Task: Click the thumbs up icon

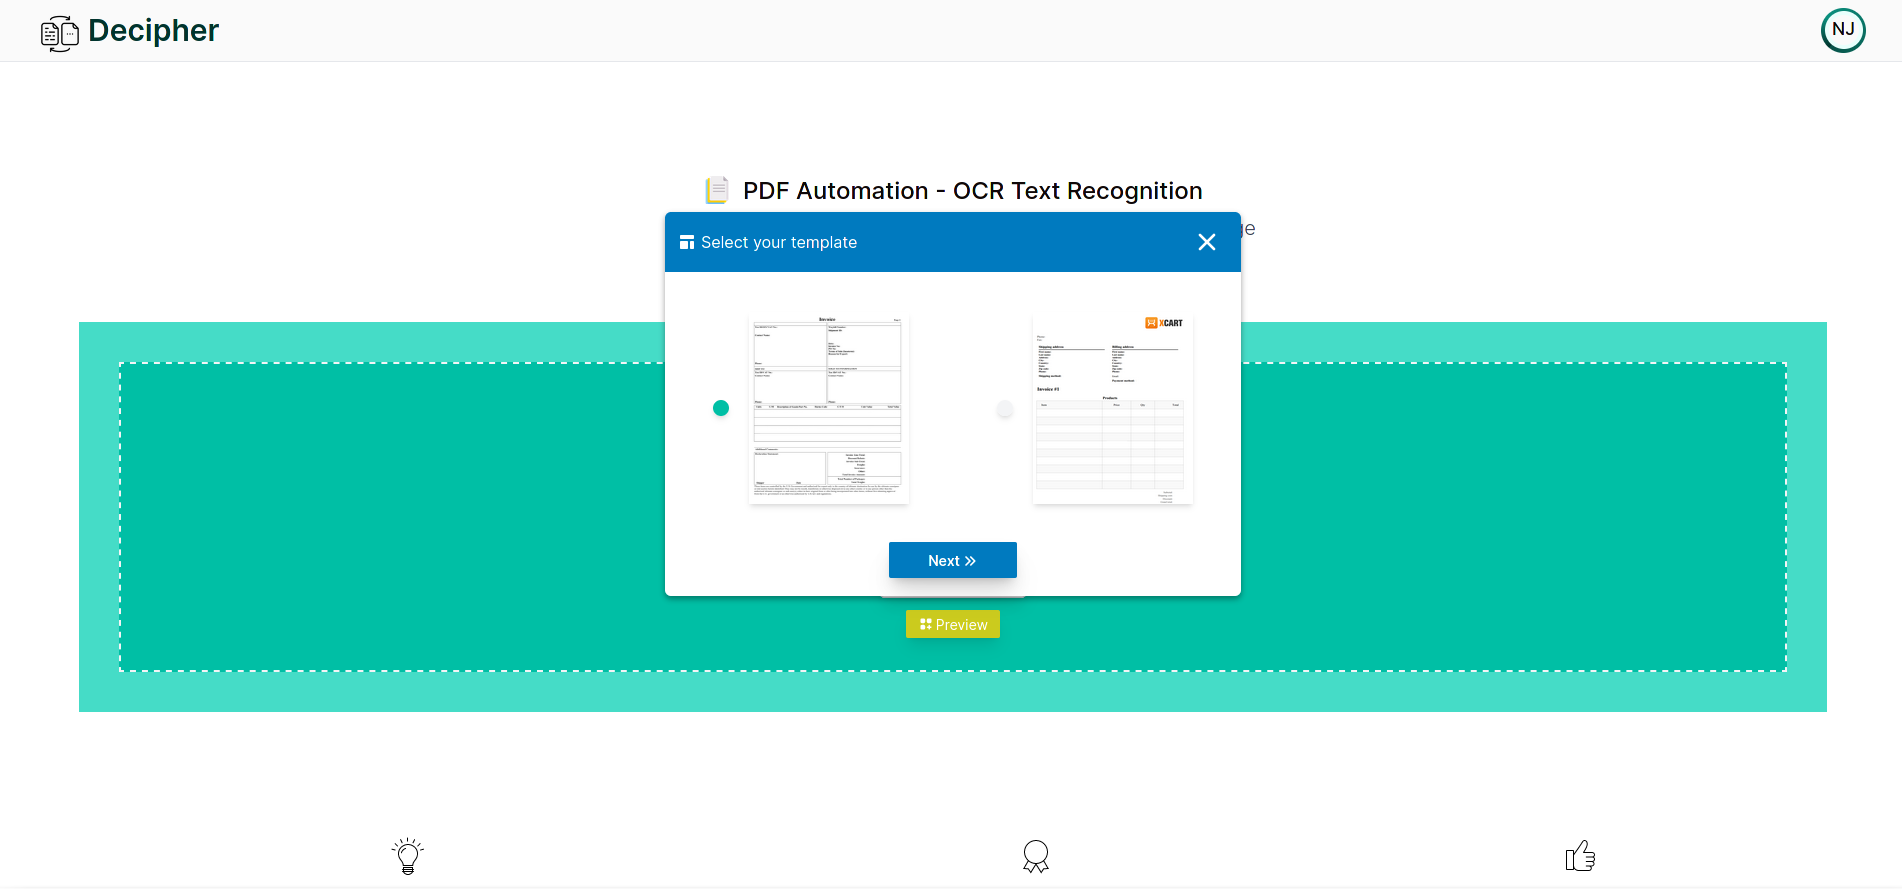Action: (x=1580, y=856)
